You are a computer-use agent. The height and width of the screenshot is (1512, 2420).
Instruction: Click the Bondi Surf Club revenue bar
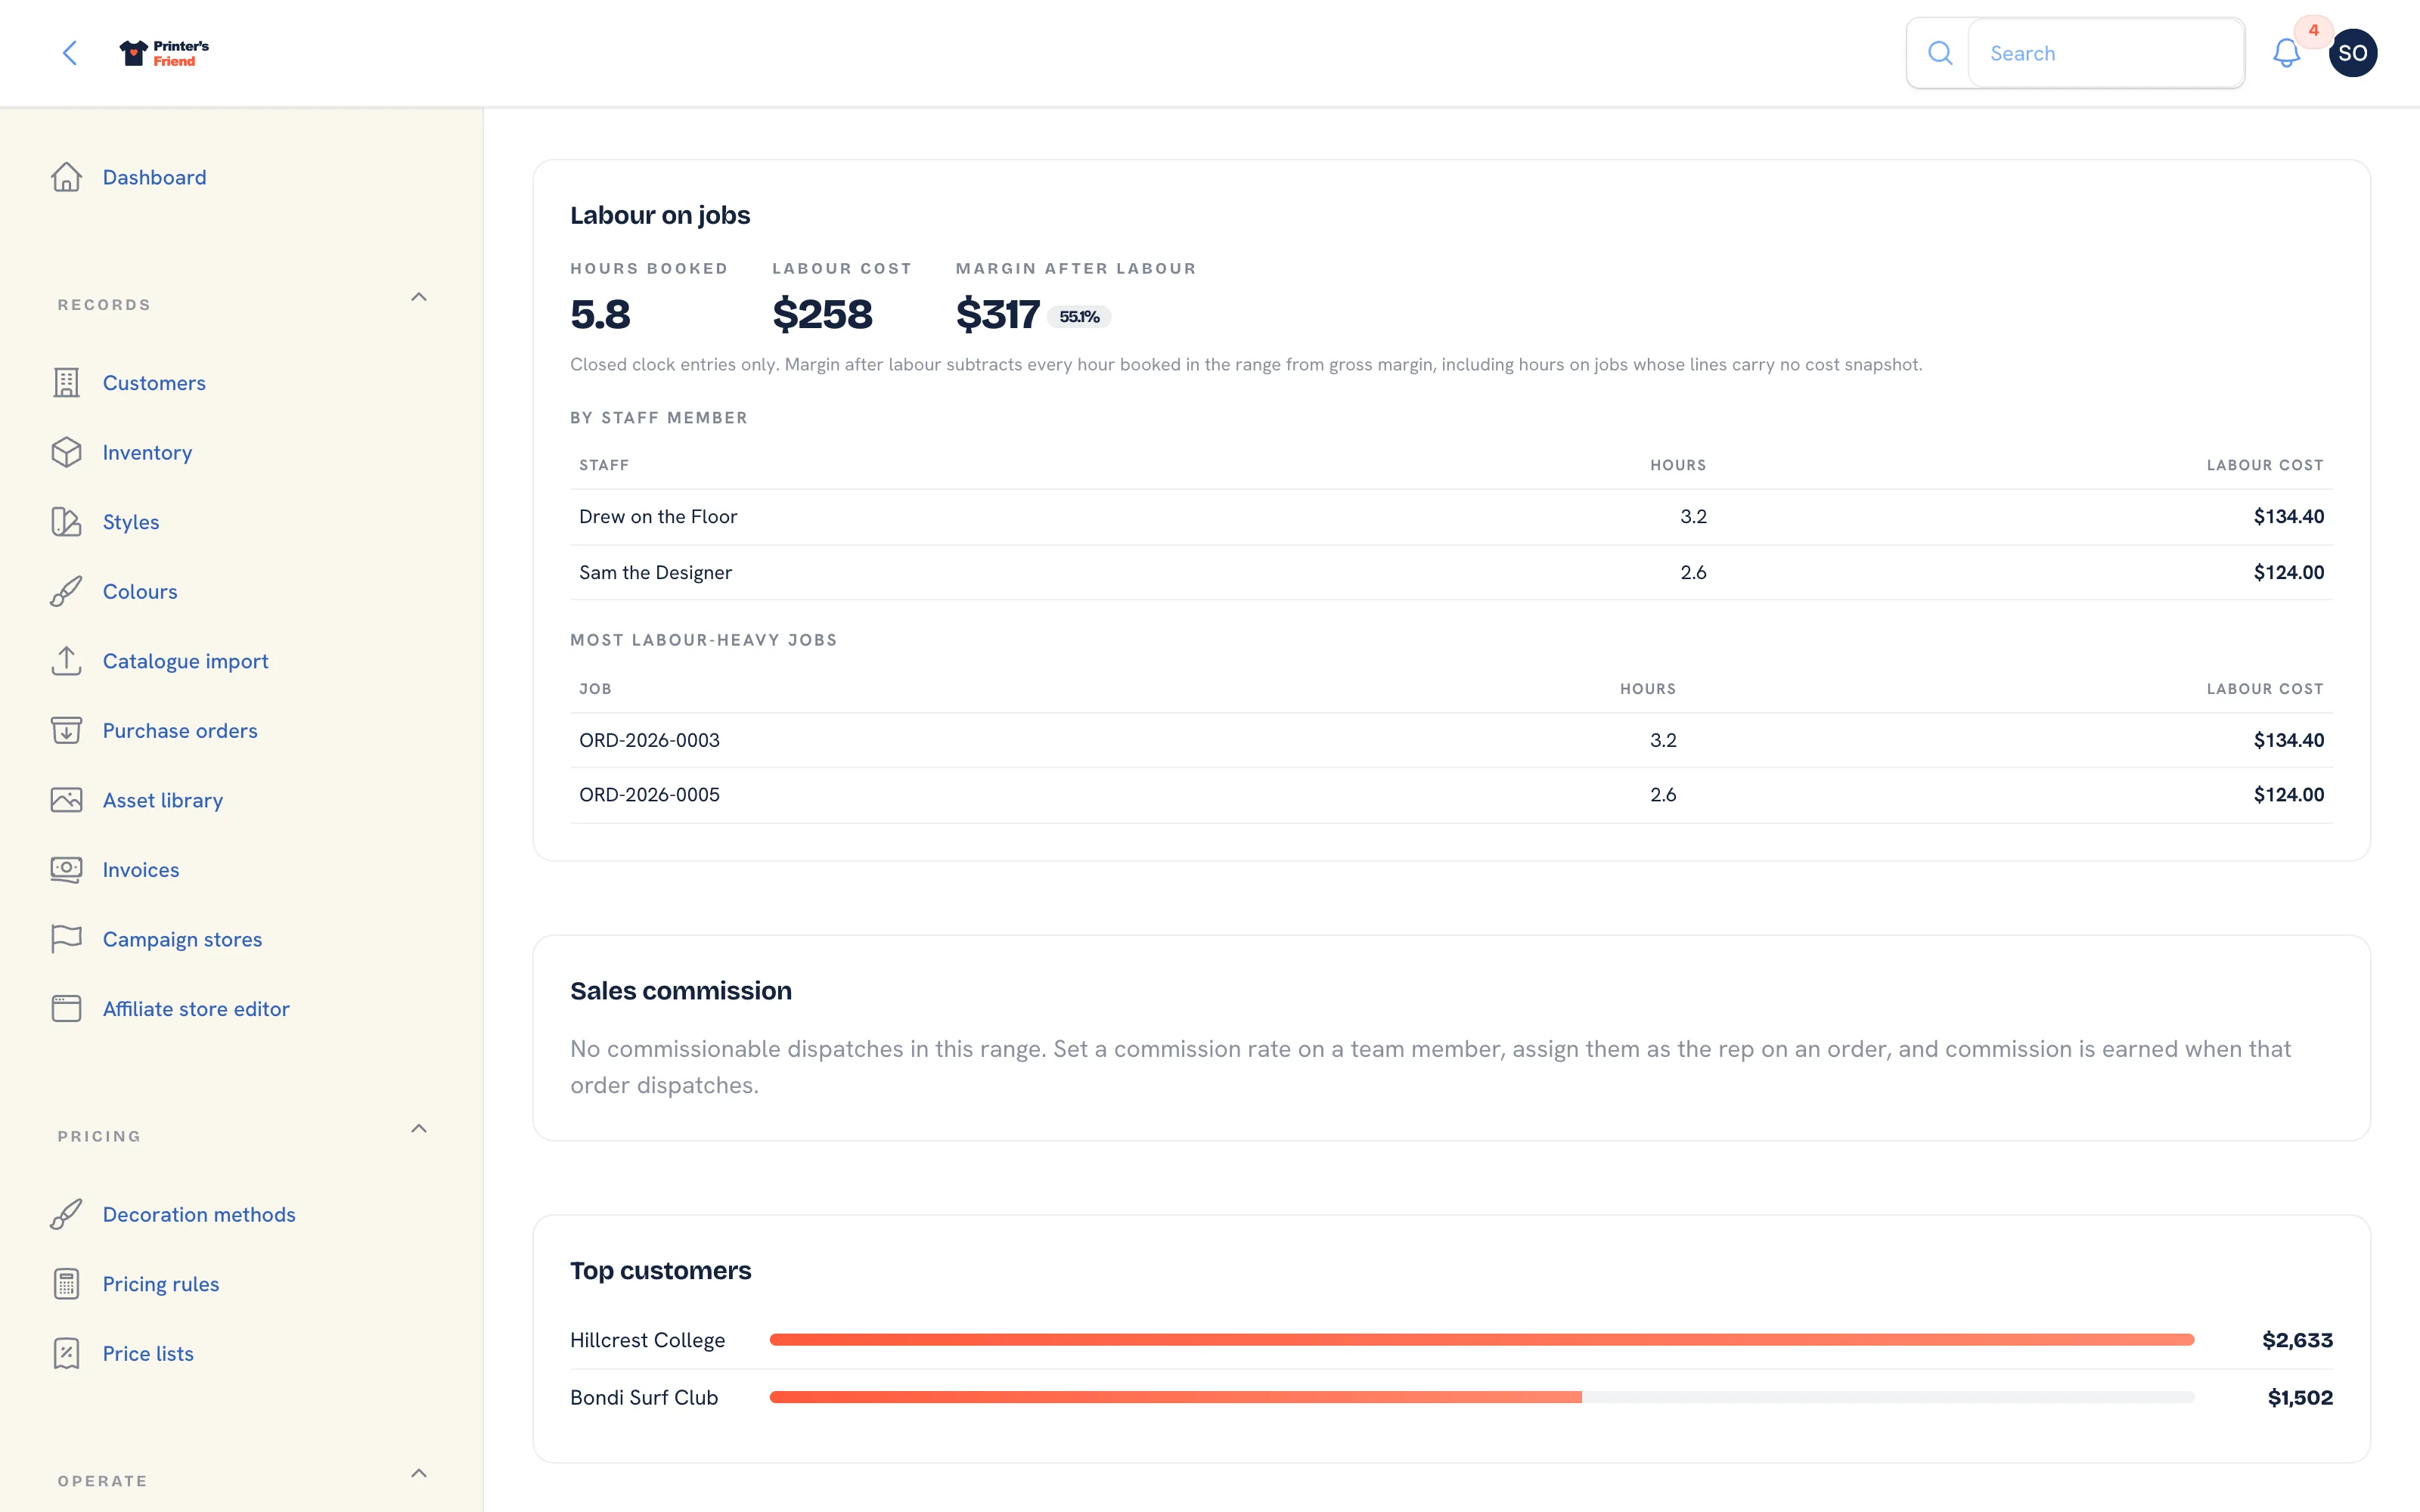click(1175, 1397)
